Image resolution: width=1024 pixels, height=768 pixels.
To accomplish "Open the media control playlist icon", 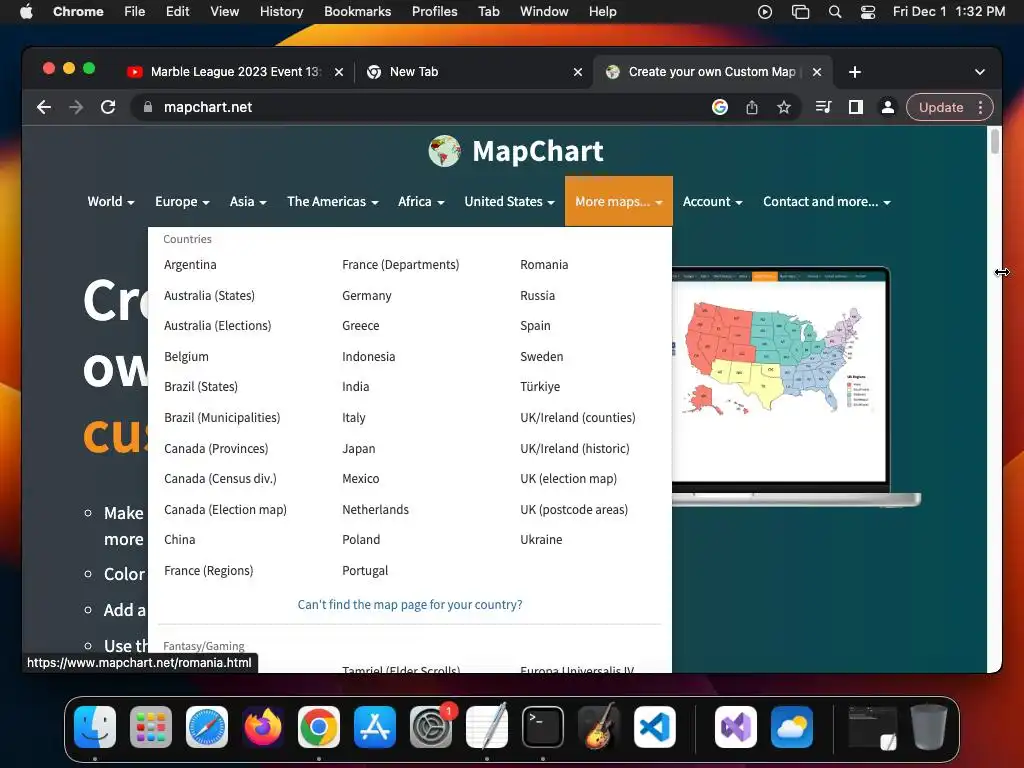I will 824,107.
